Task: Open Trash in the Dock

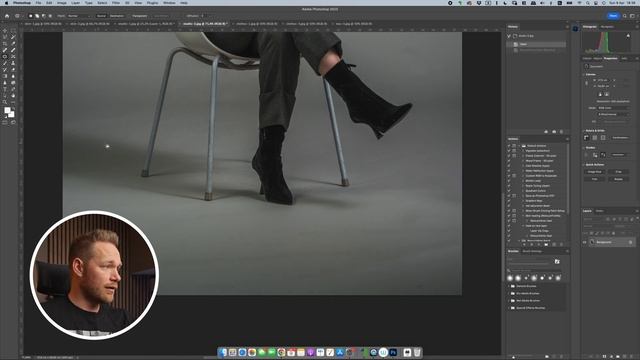Action: coord(417,352)
